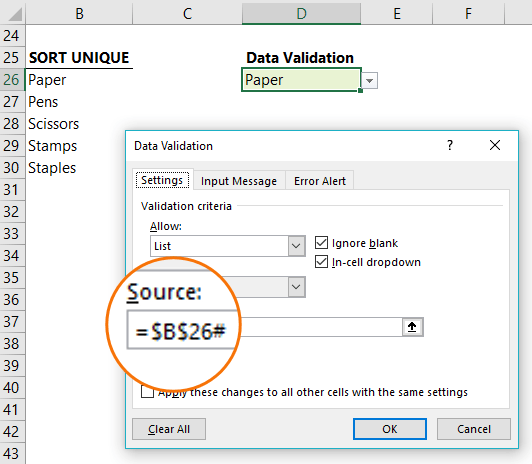532x464 pixels.
Task: Switch to the Input Message tab
Action: tap(239, 181)
